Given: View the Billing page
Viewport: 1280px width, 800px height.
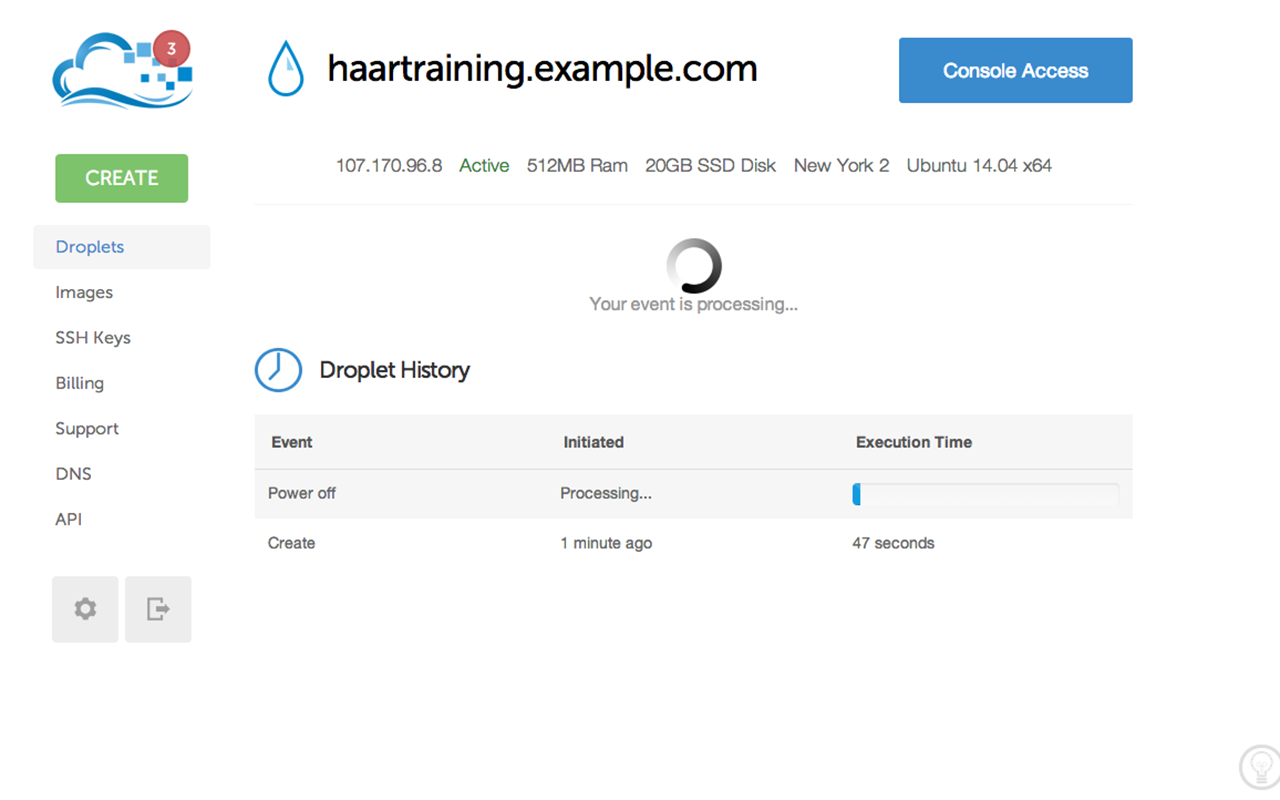Looking at the screenshot, I should point(79,383).
